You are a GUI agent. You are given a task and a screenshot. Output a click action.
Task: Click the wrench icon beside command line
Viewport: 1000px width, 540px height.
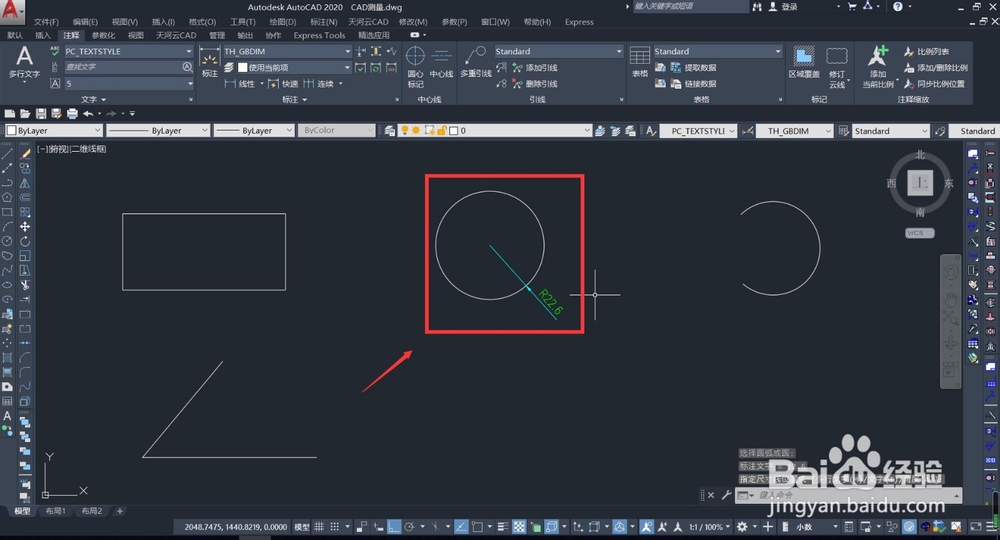726,495
